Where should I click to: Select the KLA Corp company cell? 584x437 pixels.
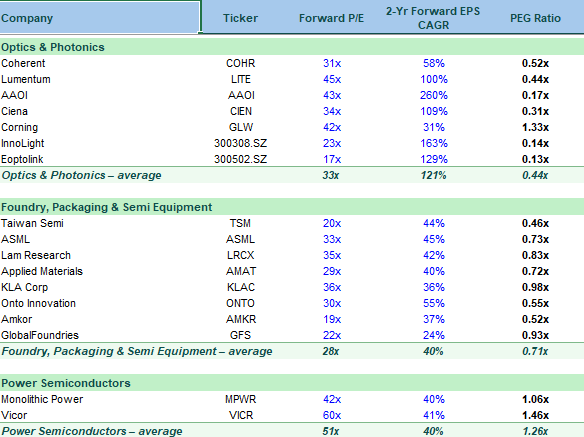point(25,287)
